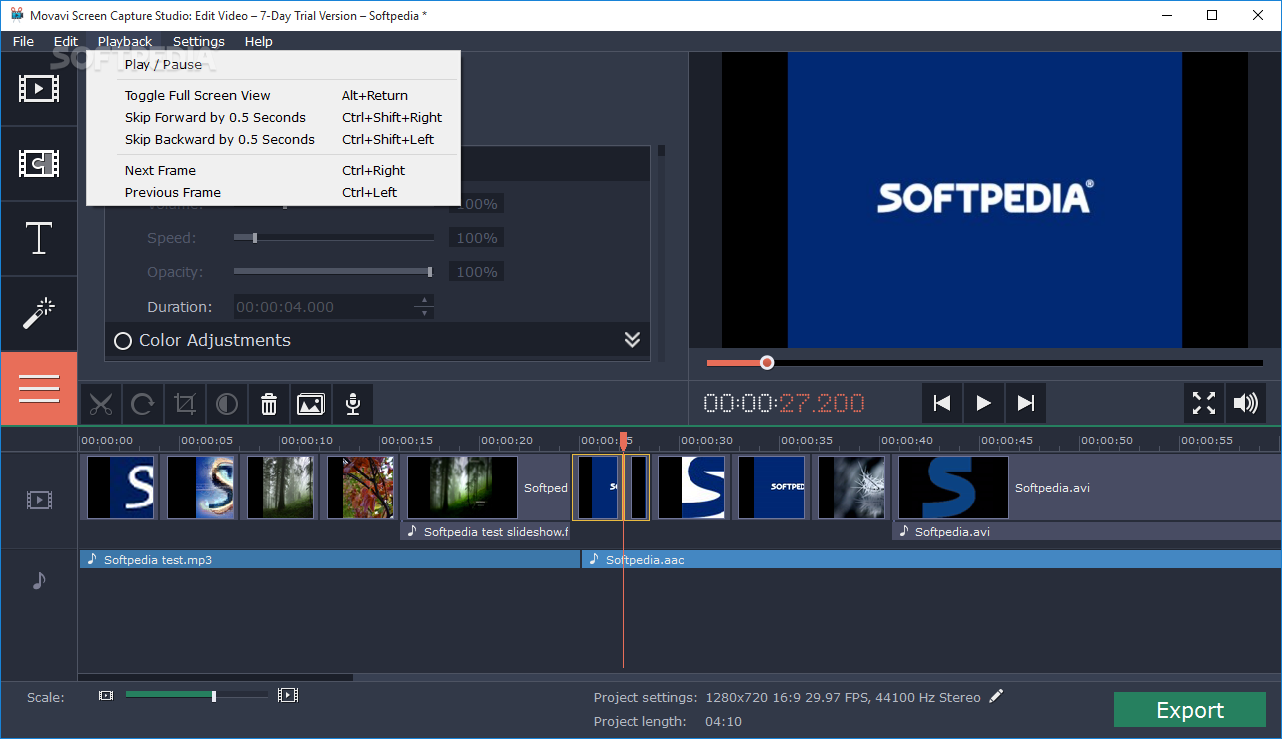Play the video preview
This screenshot has width=1282, height=739.
[984, 403]
